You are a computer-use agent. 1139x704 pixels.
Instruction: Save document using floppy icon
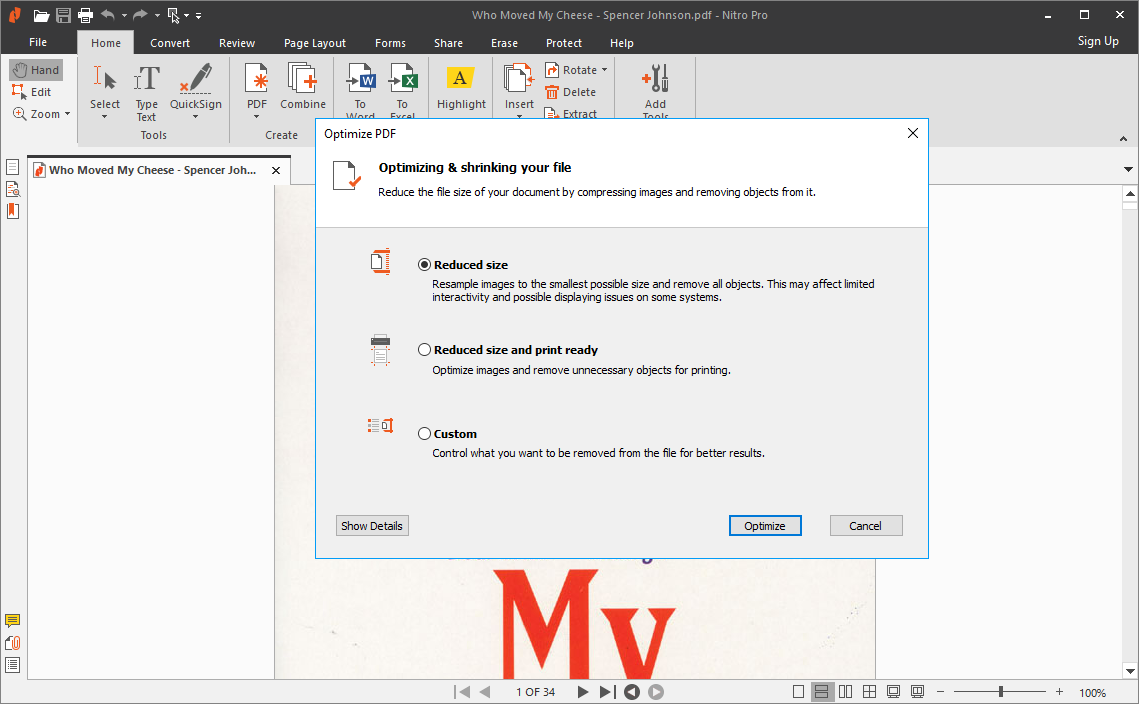click(63, 15)
